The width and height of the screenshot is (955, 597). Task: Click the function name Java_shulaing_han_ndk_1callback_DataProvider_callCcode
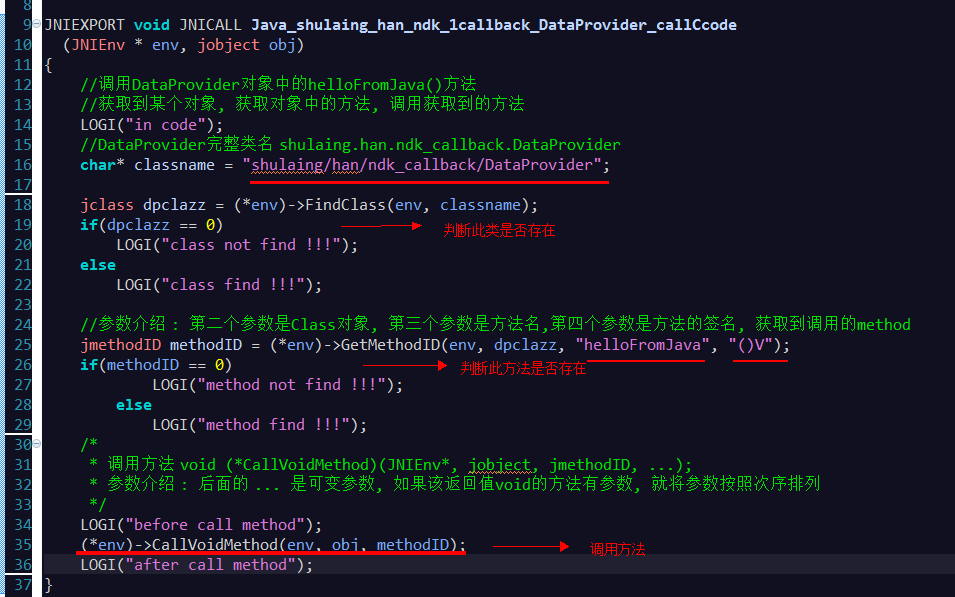pyautogui.click(x=494, y=25)
